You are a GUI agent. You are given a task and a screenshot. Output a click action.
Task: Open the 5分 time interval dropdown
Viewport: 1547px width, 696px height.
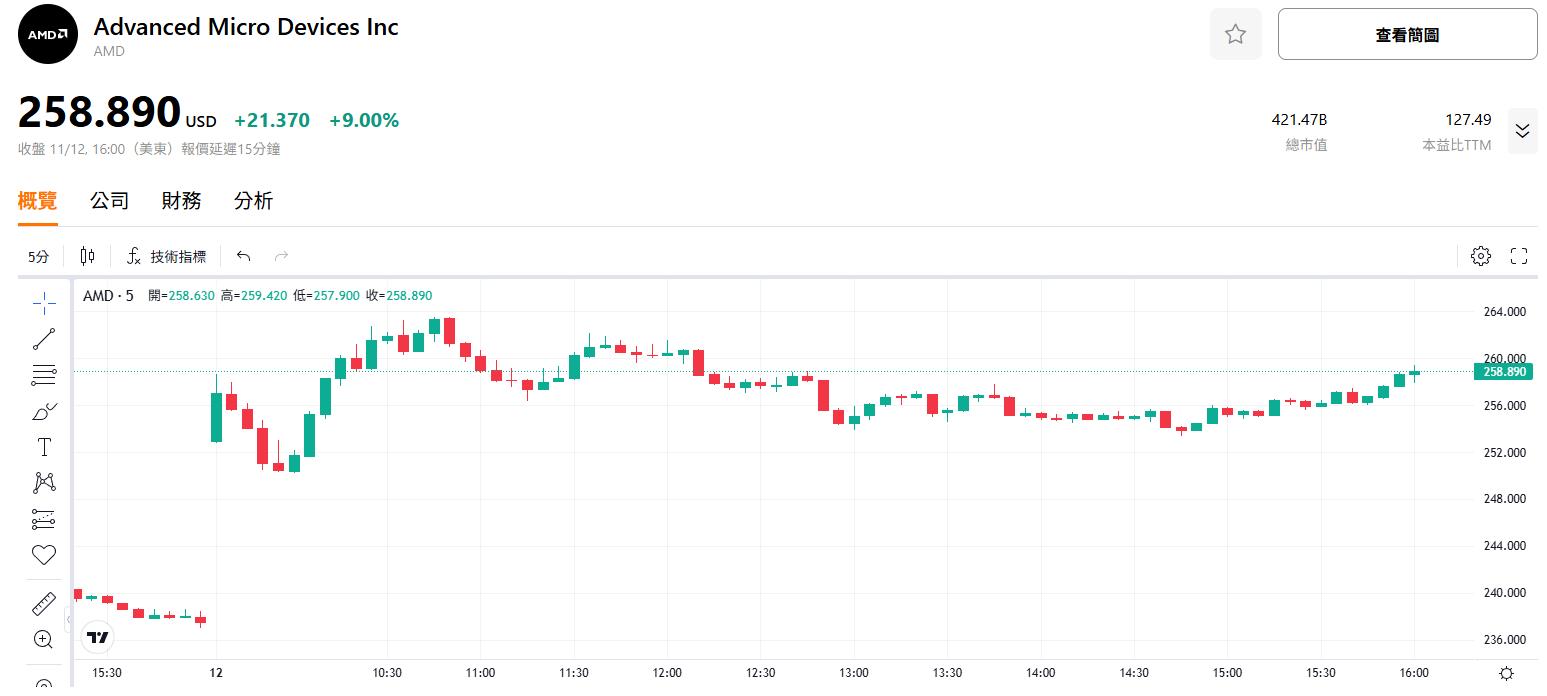coord(38,256)
